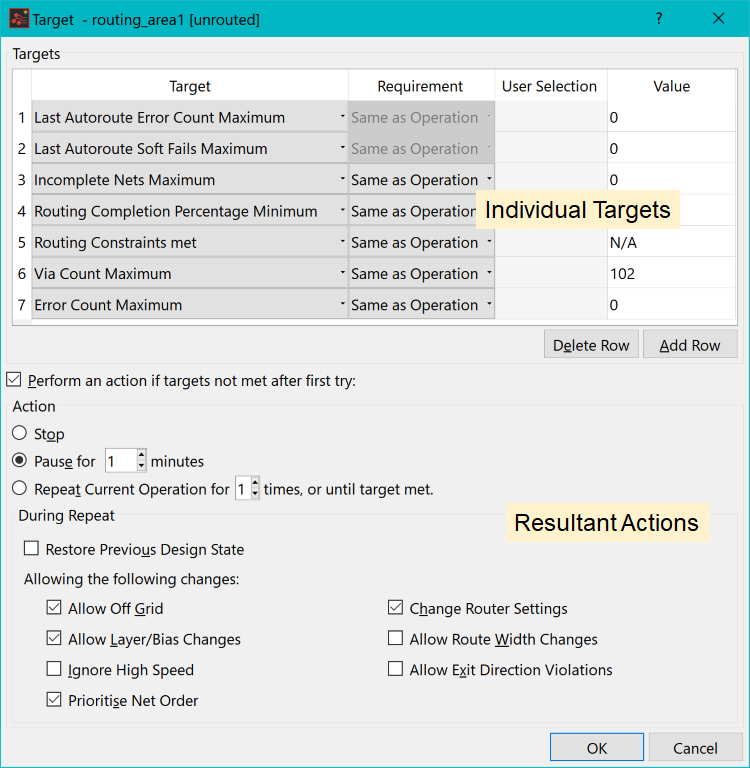
Task: Open Routing Completion Percentage Minimum dropdown
Action: (x=190, y=211)
